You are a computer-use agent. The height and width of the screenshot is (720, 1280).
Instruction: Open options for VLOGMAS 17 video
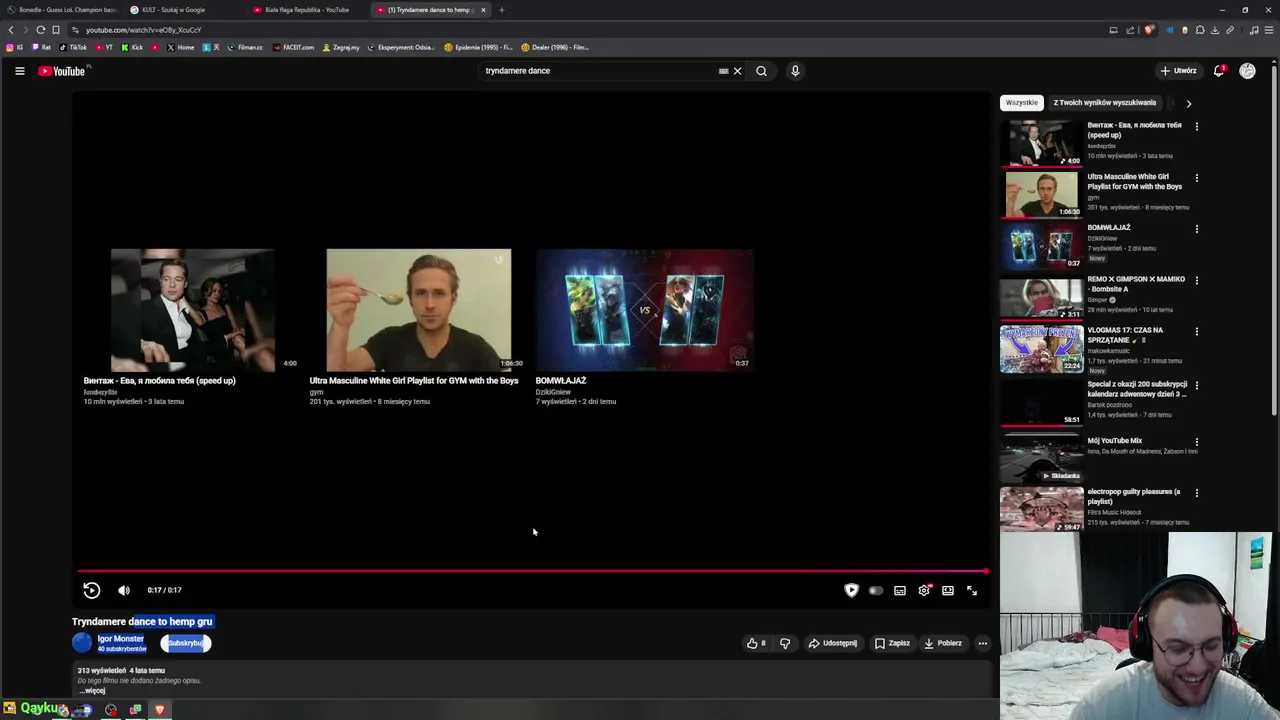coord(1196,331)
